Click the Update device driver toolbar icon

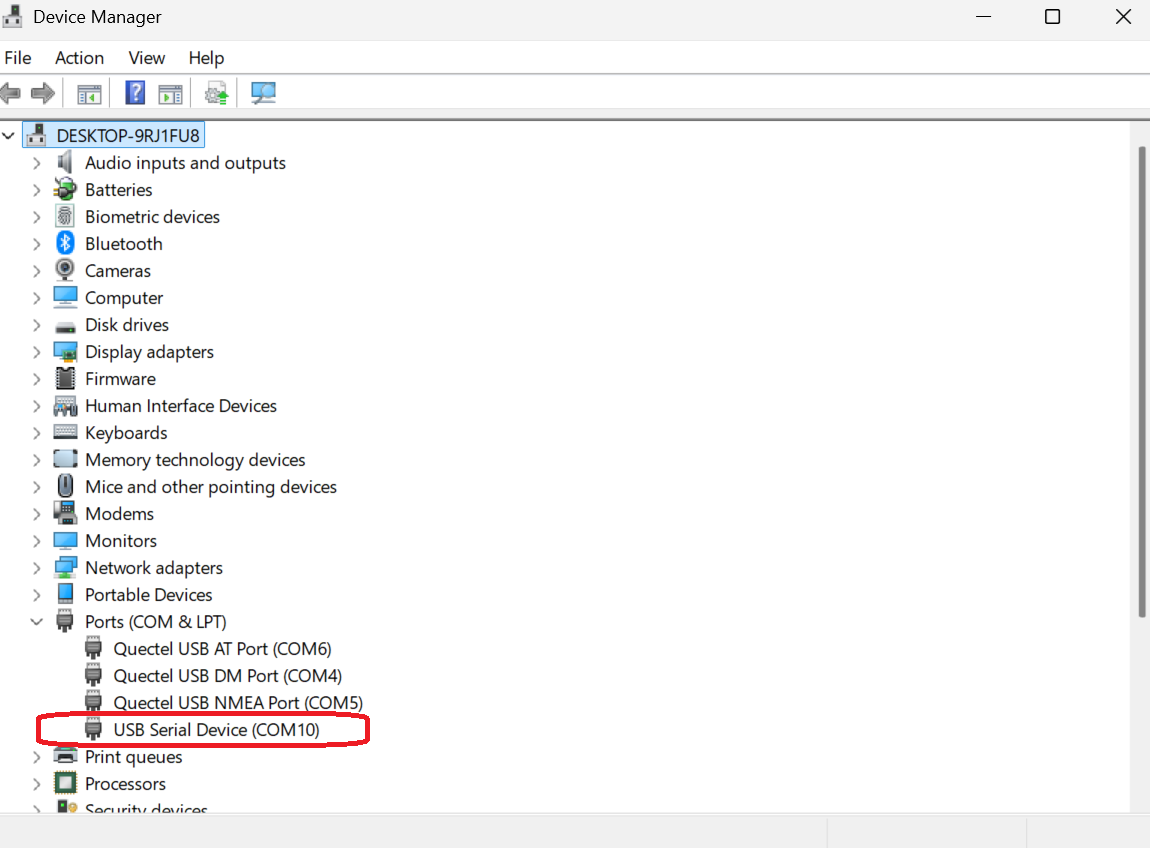(216, 94)
